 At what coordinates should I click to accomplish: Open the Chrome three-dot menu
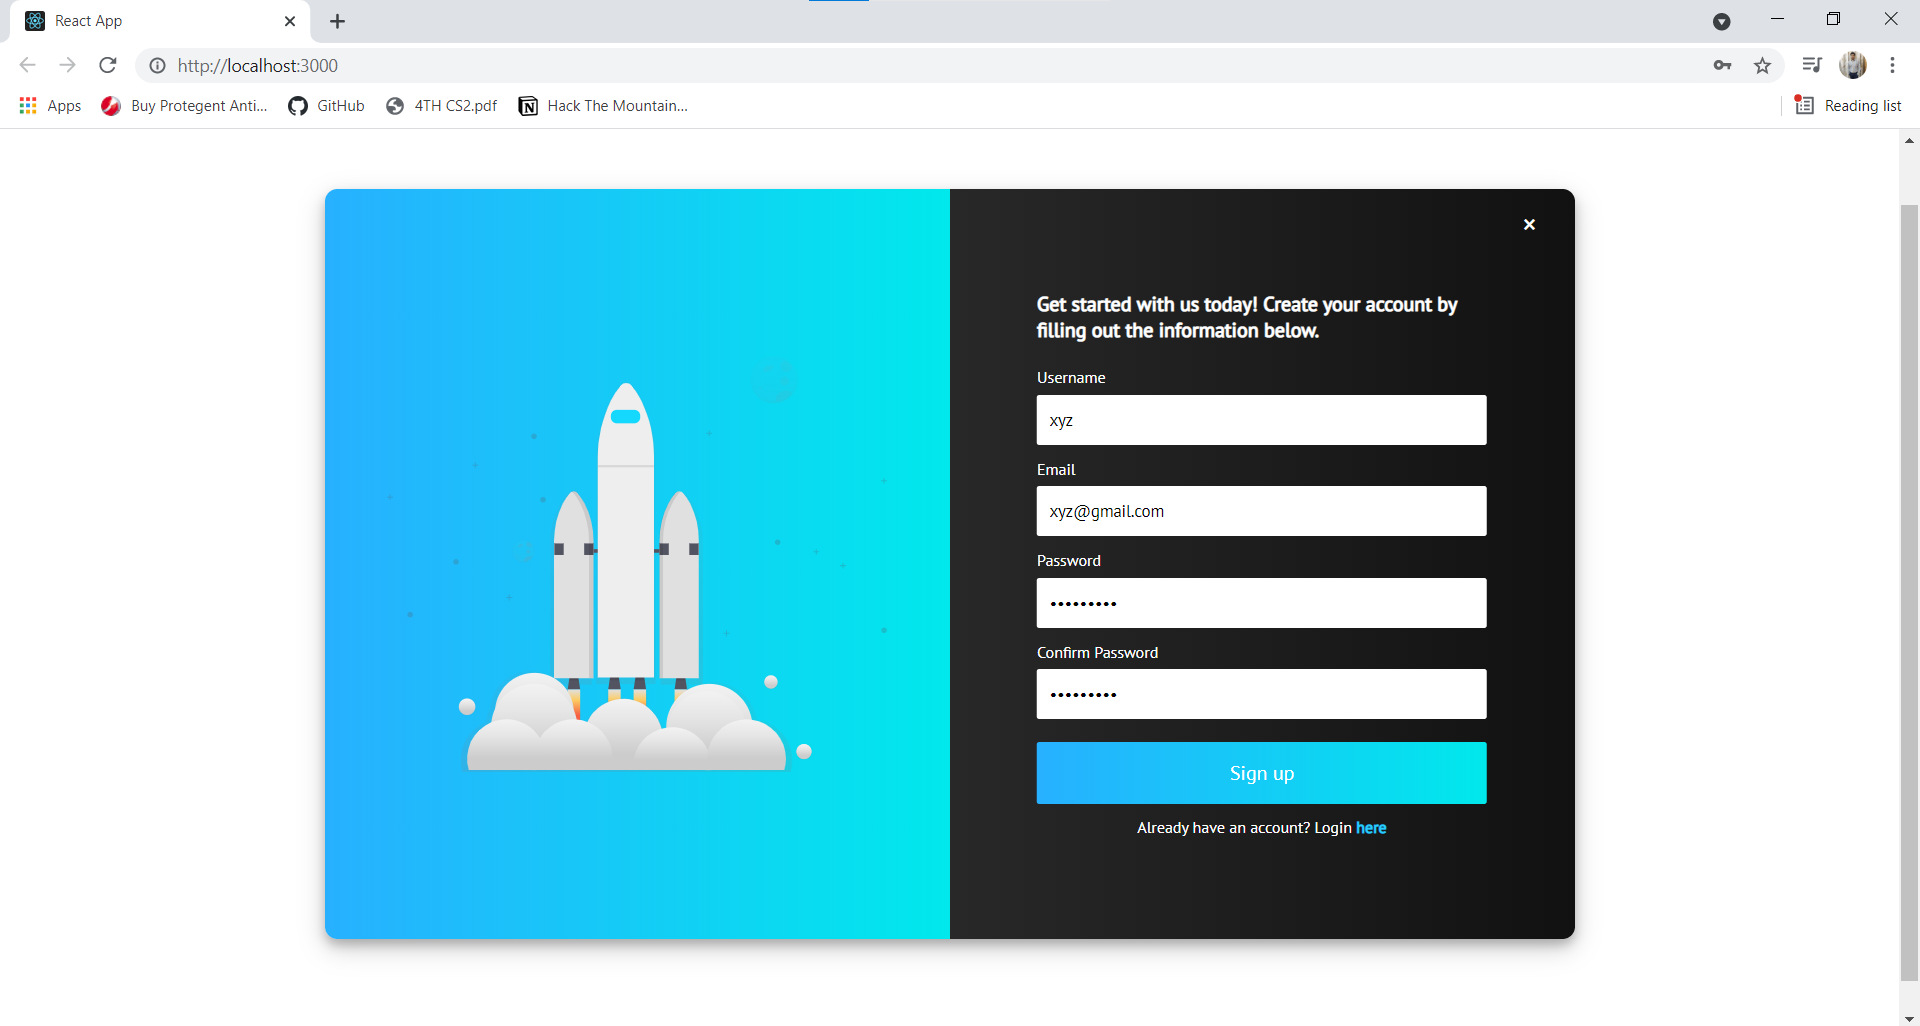coord(1892,65)
